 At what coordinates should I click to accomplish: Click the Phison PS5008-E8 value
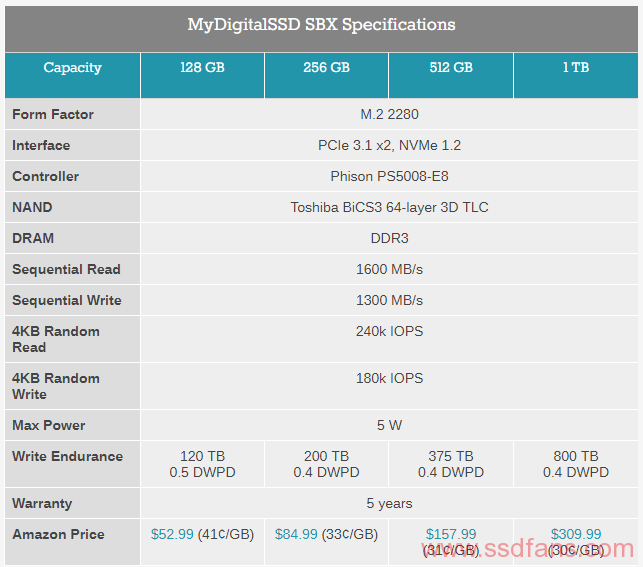(x=389, y=176)
